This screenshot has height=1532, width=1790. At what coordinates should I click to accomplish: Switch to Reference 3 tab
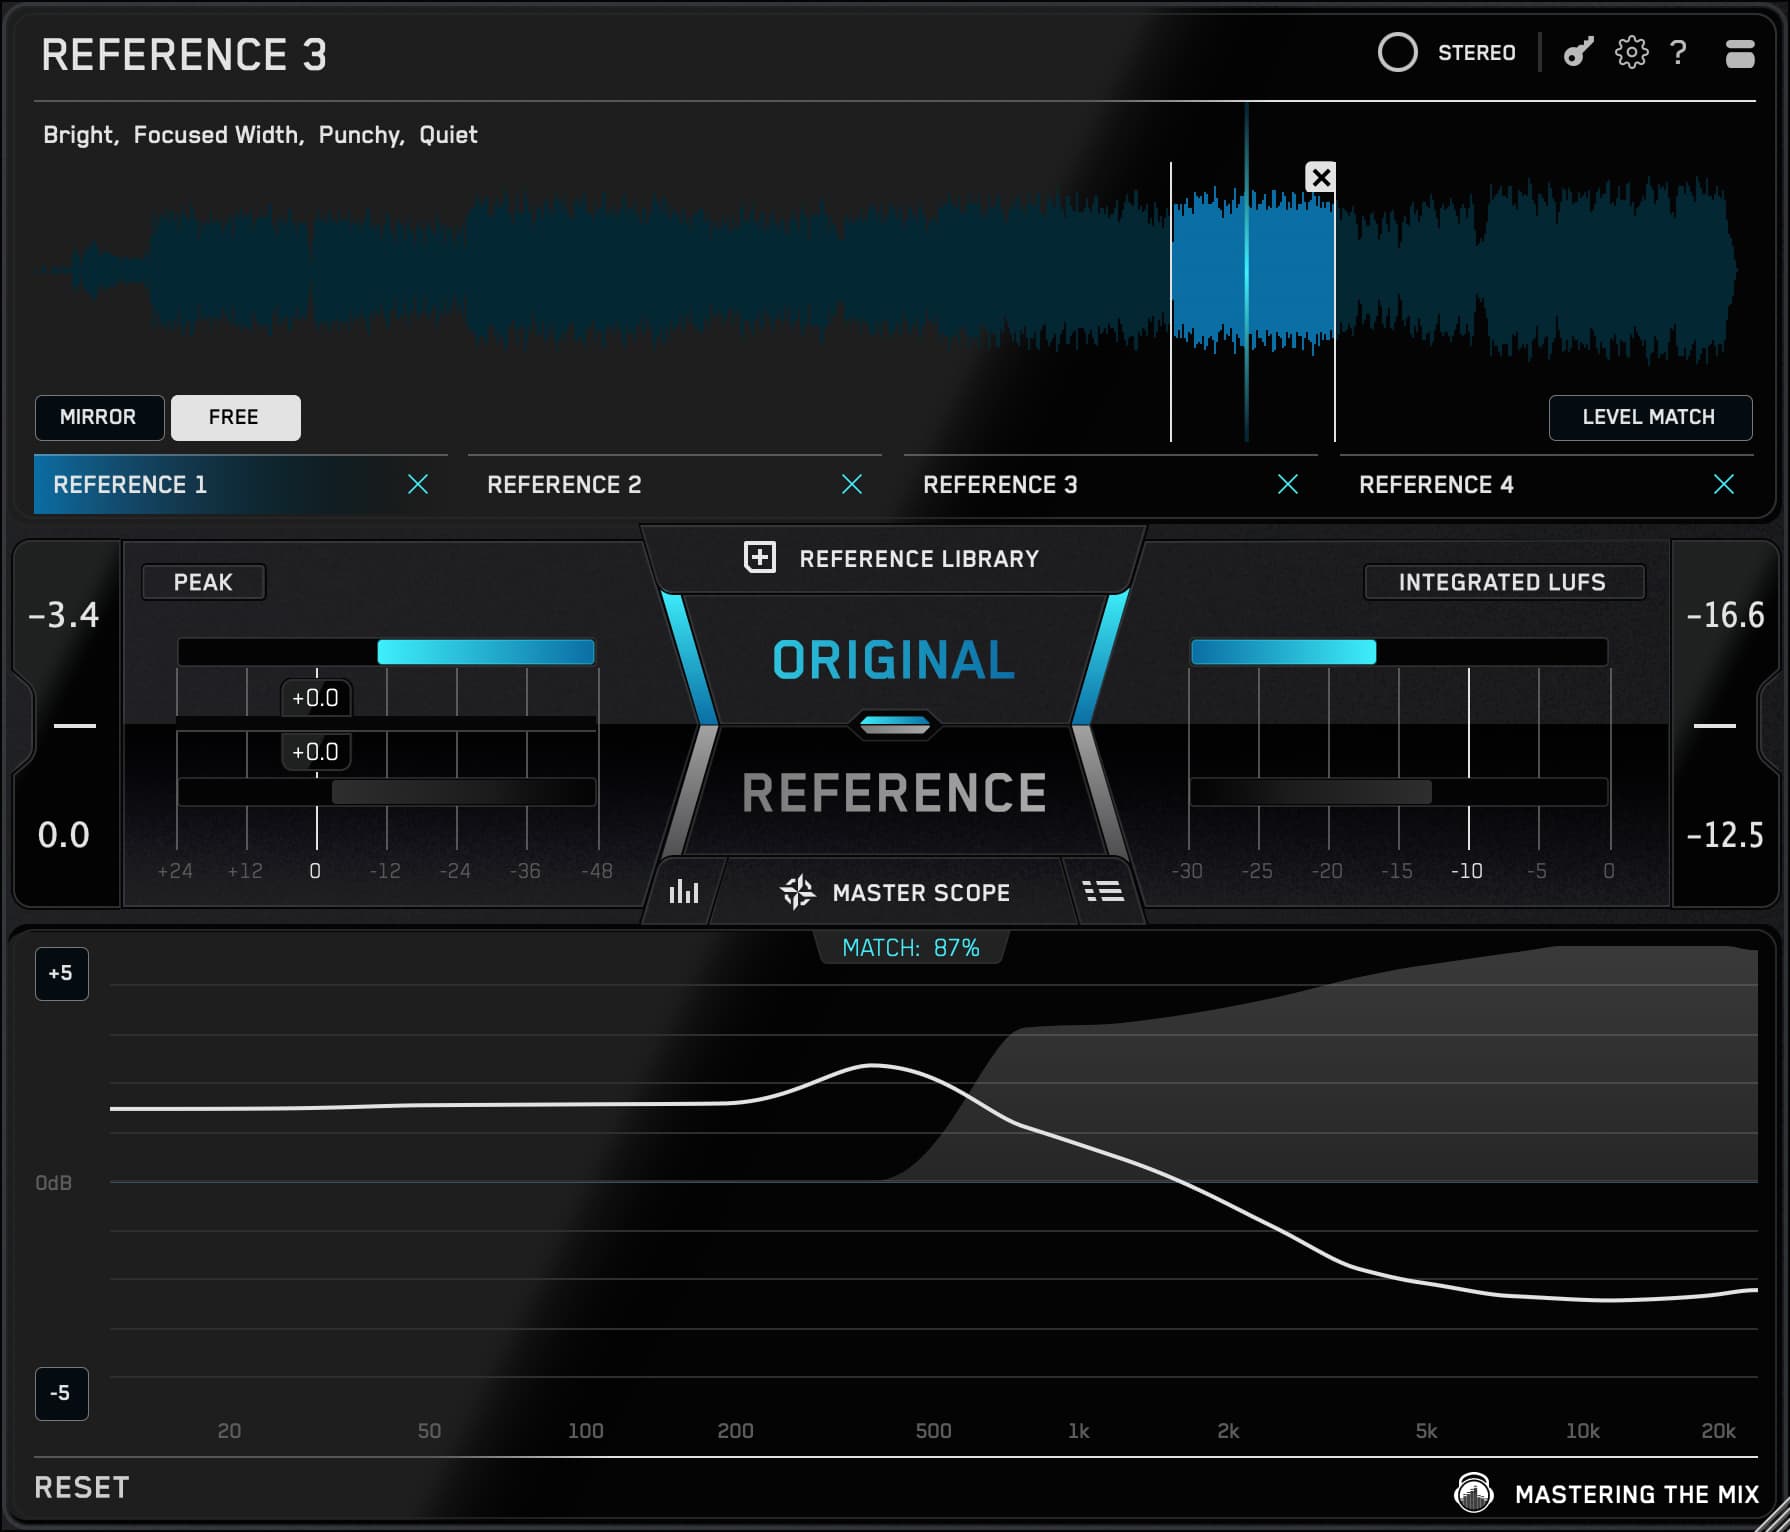click(1000, 485)
